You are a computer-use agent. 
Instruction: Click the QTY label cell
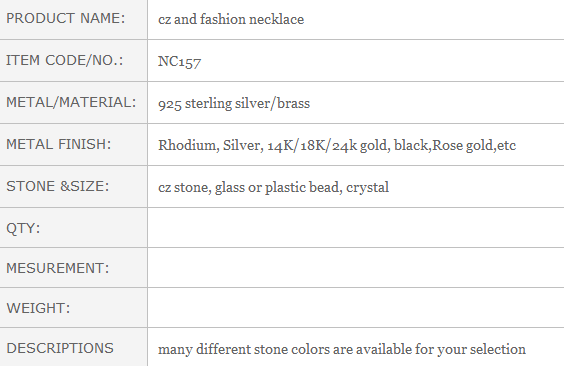pos(73,228)
